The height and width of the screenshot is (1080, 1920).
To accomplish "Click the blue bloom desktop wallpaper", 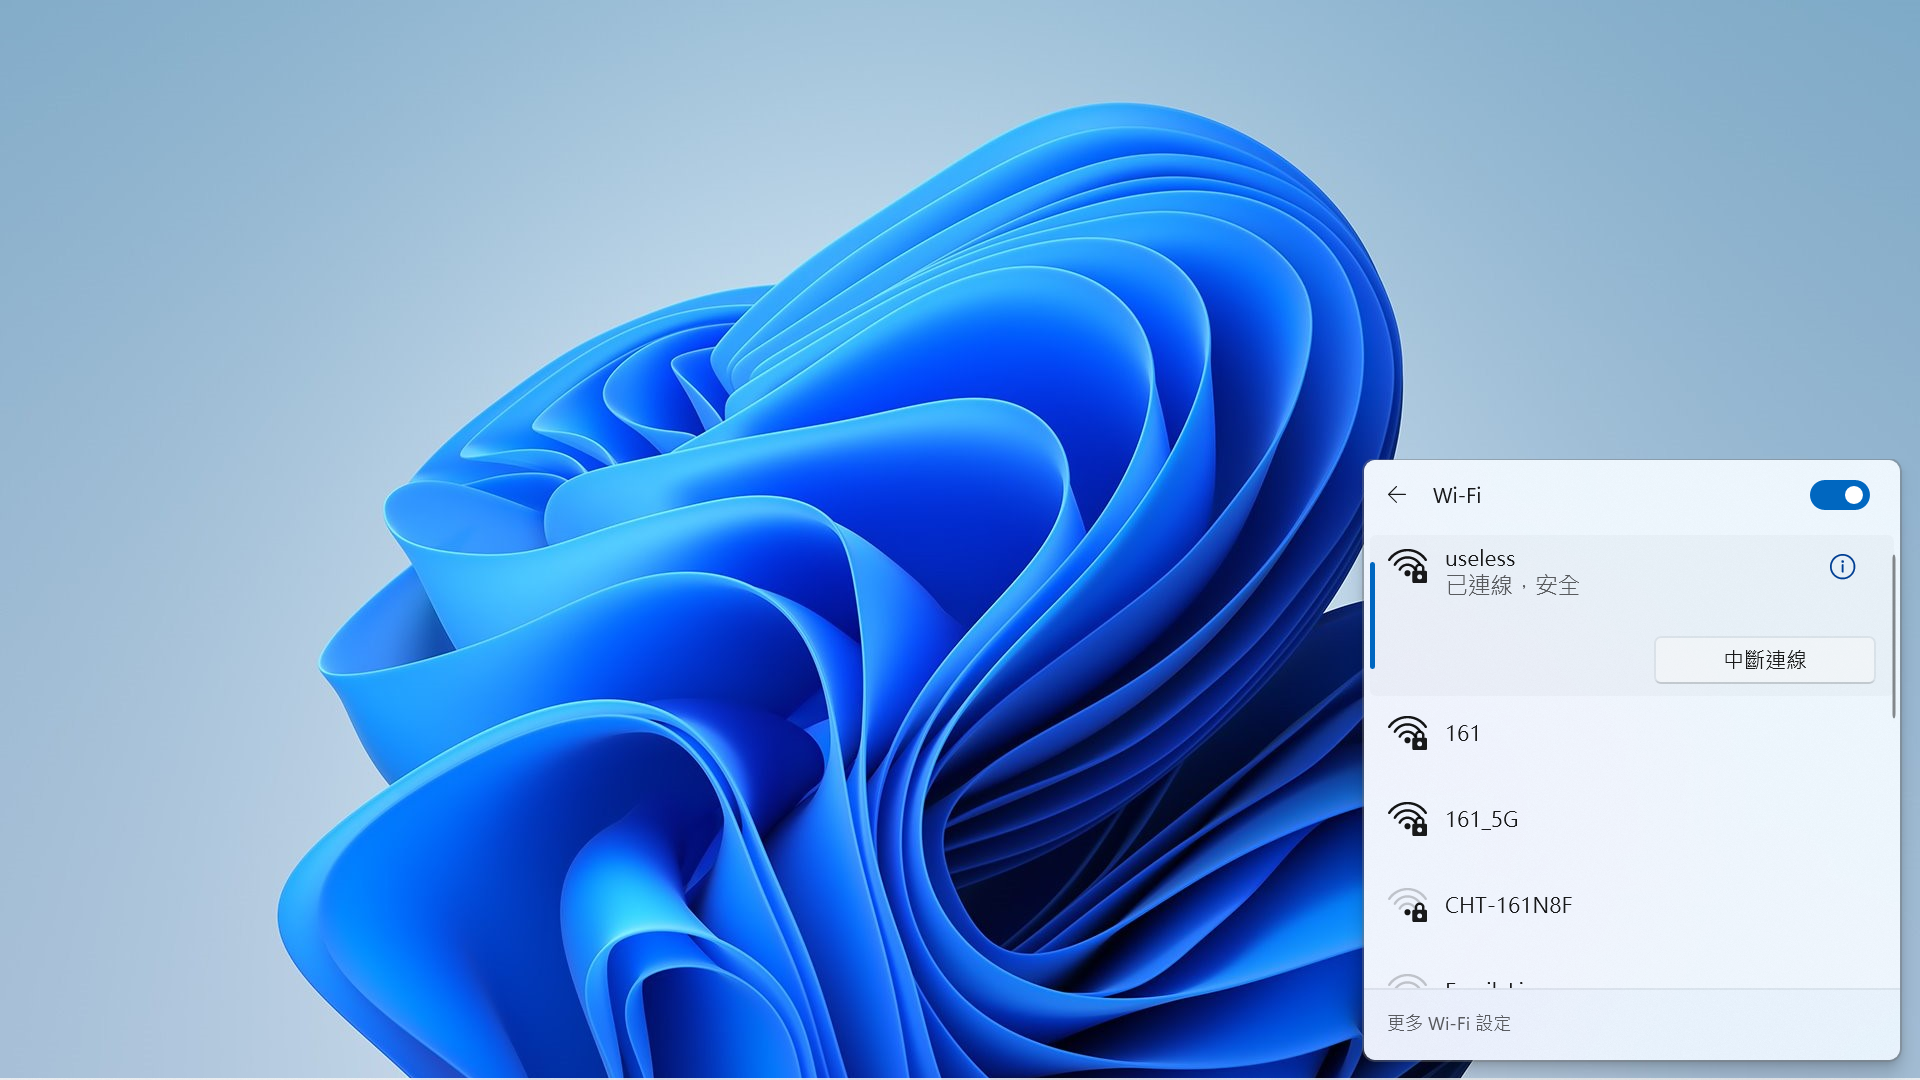I will (x=800, y=600).
